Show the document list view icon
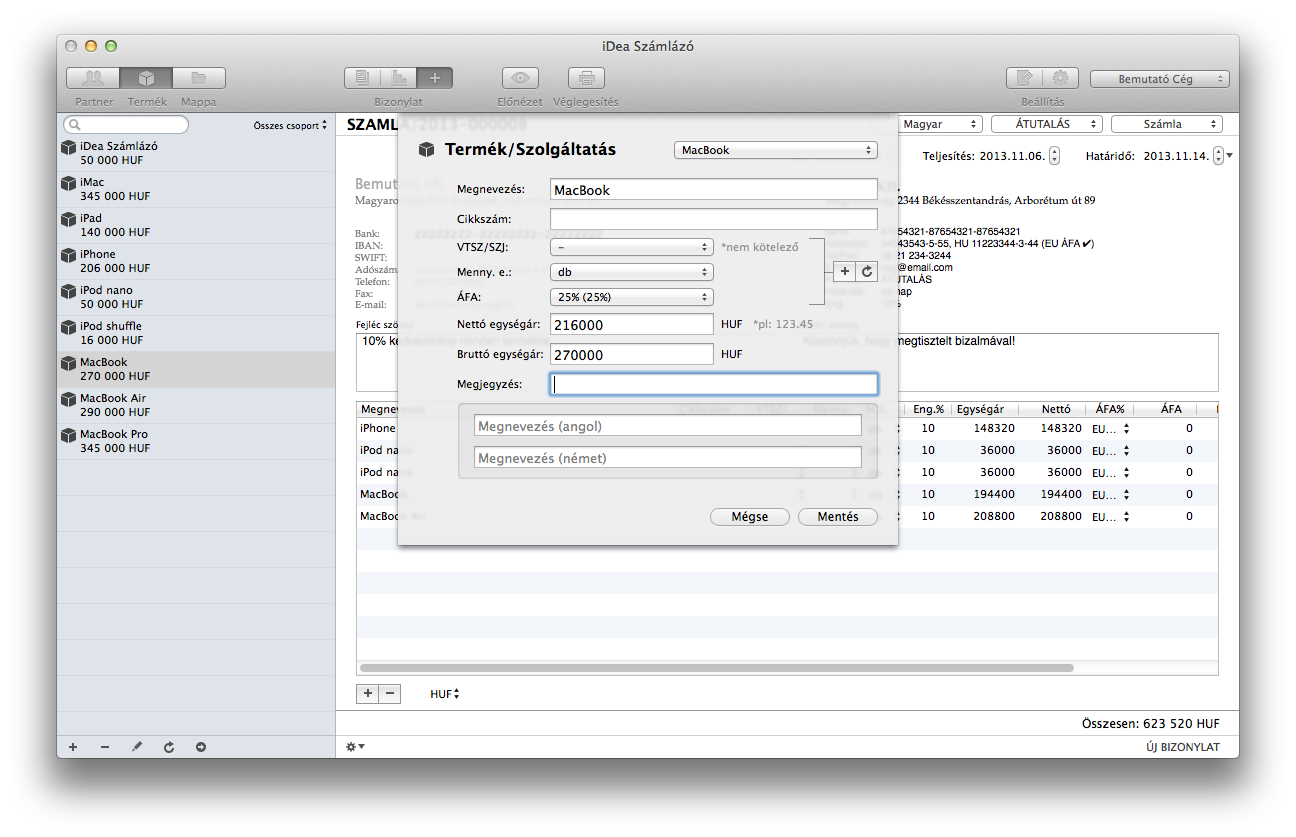Viewport: 1296px width, 837px height. [362, 78]
